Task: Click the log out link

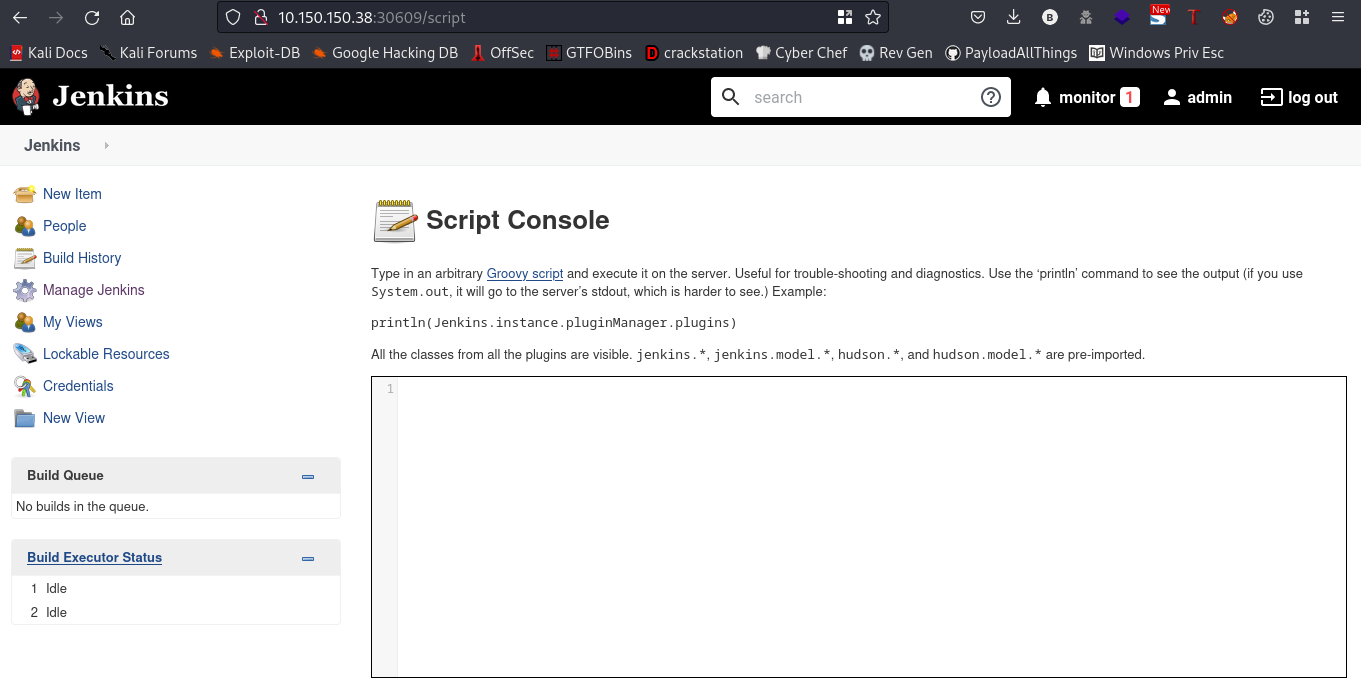Action: coord(1299,97)
